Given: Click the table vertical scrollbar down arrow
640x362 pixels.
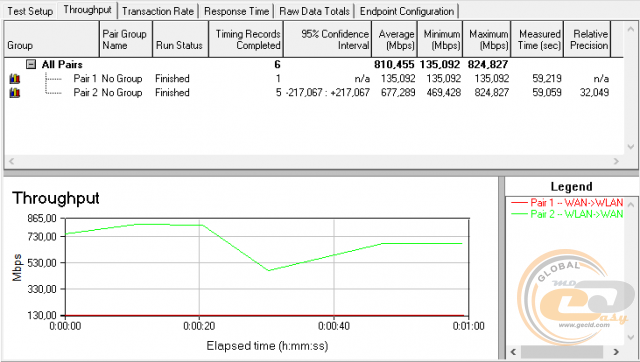Looking at the screenshot, I should 631,147.
